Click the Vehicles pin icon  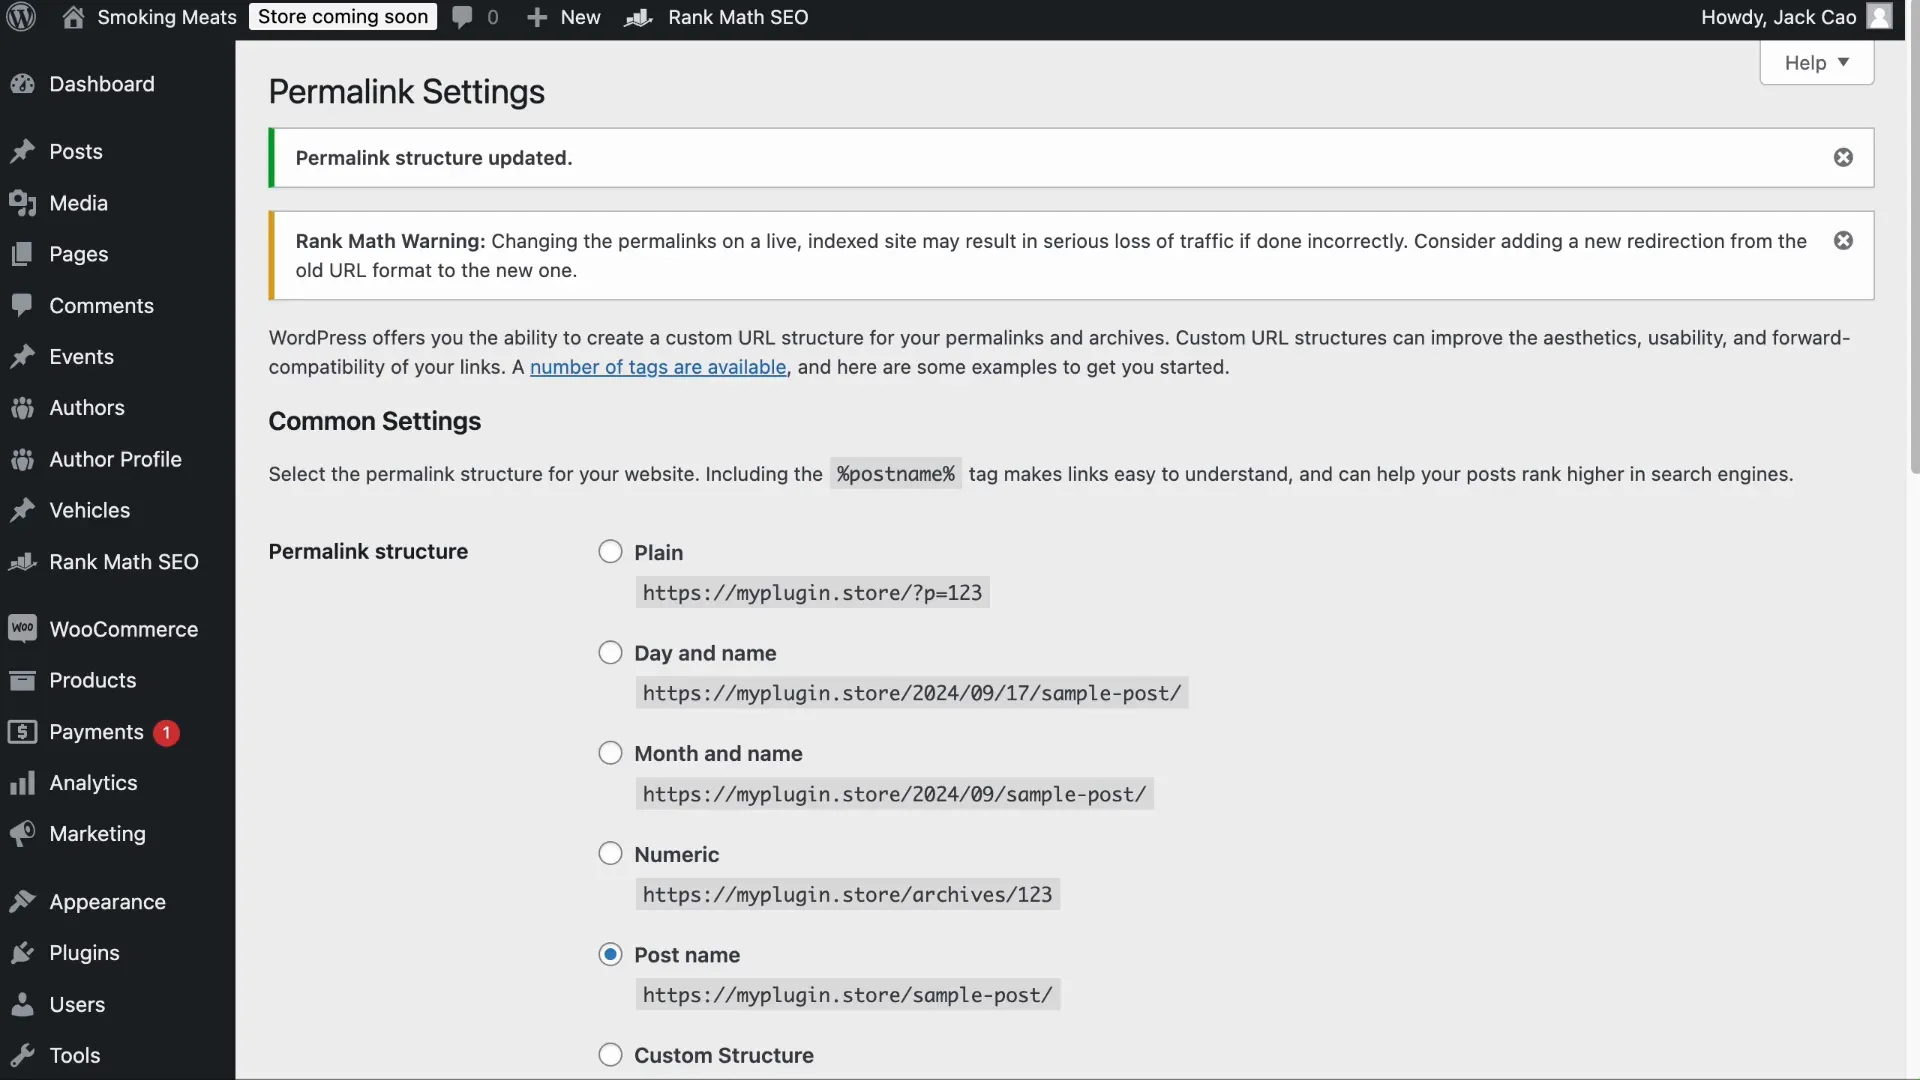(22, 510)
